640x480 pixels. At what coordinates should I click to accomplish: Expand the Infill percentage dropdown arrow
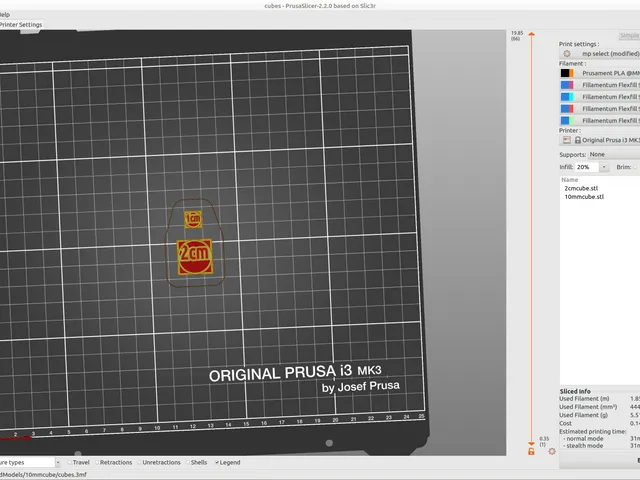click(604, 167)
